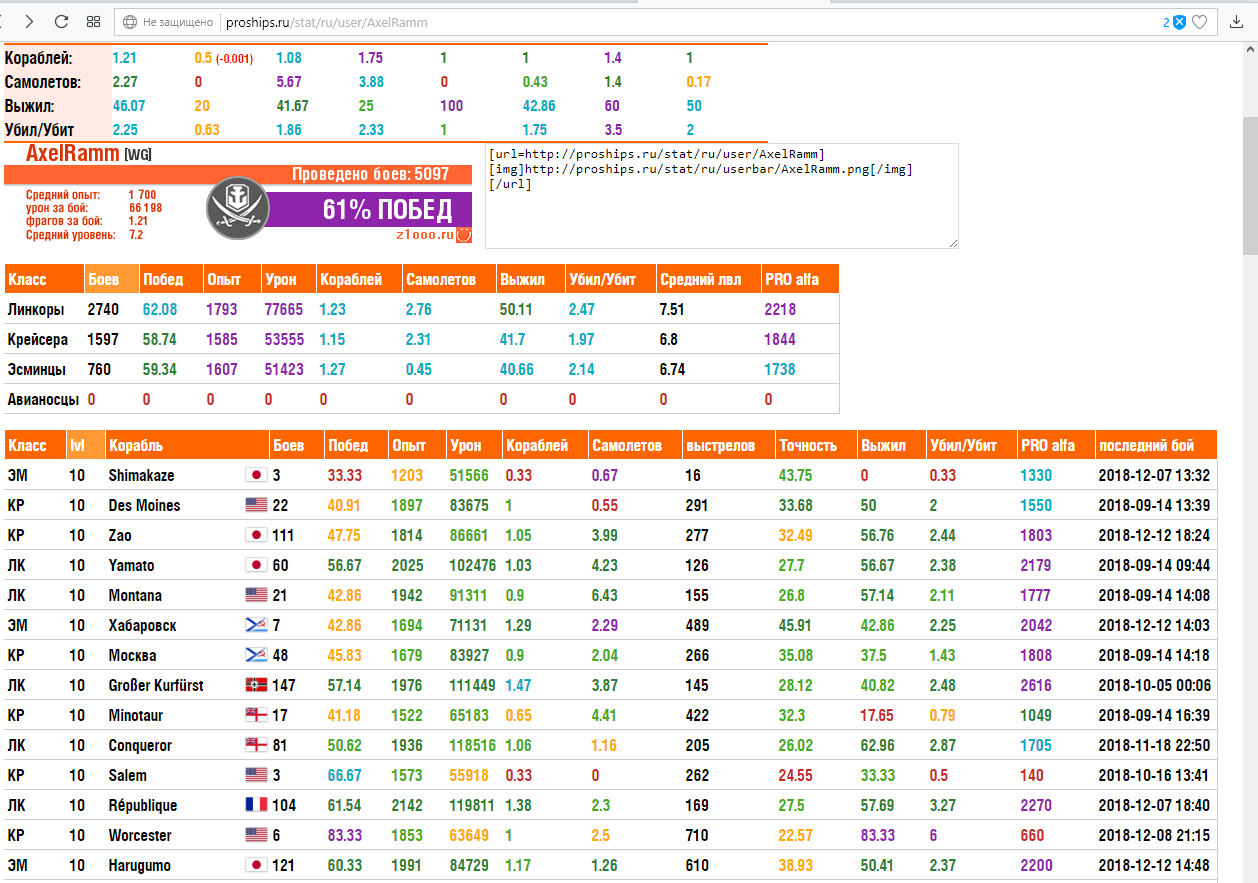The height and width of the screenshot is (883, 1258).
Task: Sort ships by the Точность column header
Action: 815,445
